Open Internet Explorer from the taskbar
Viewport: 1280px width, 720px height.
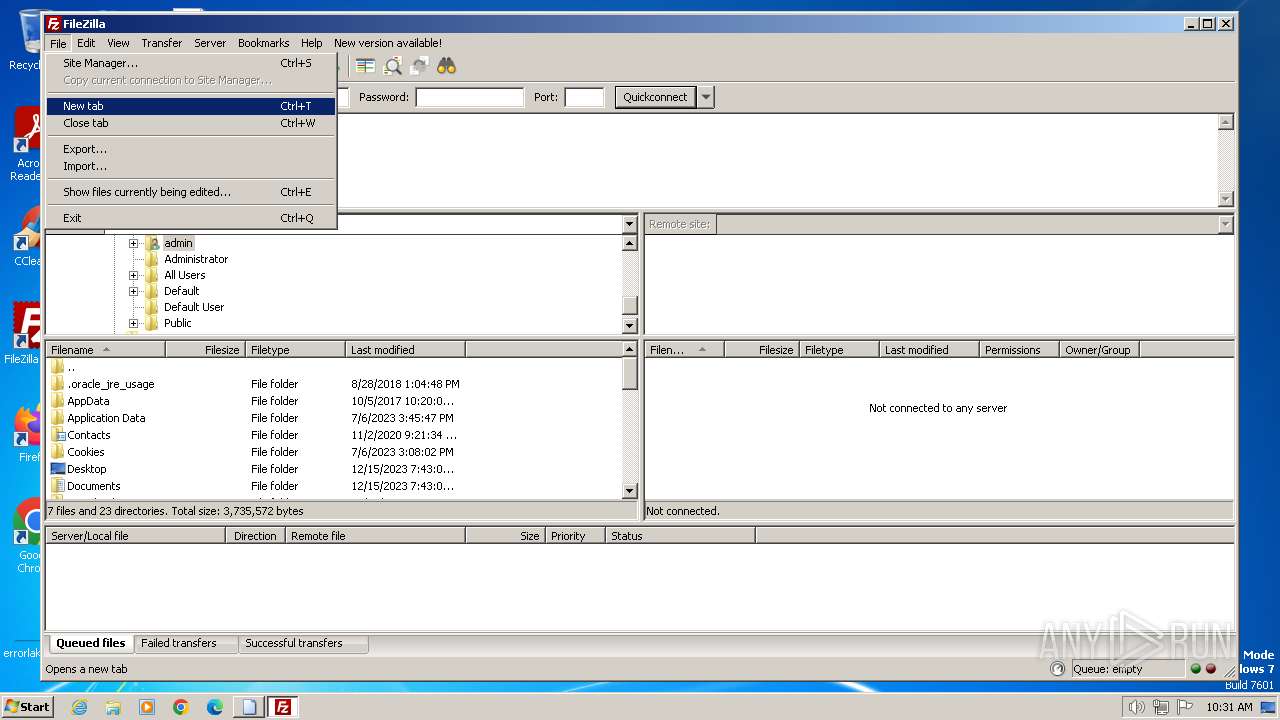coord(79,707)
